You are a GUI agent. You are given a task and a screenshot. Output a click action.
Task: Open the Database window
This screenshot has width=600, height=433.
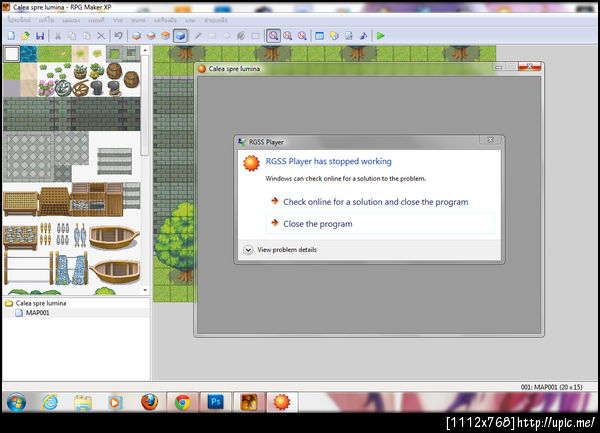coord(320,36)
